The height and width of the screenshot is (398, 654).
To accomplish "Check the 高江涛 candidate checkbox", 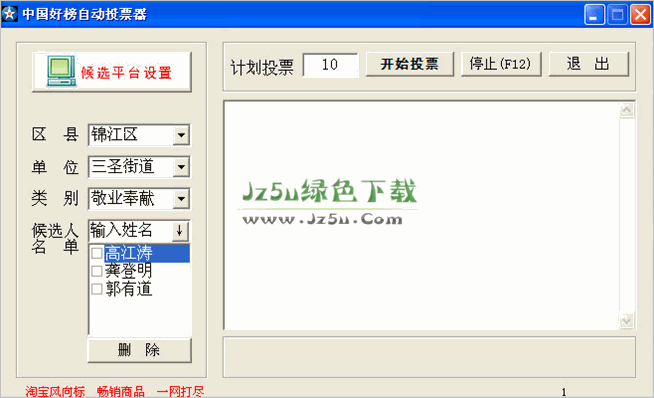I will tap(97, 253).
